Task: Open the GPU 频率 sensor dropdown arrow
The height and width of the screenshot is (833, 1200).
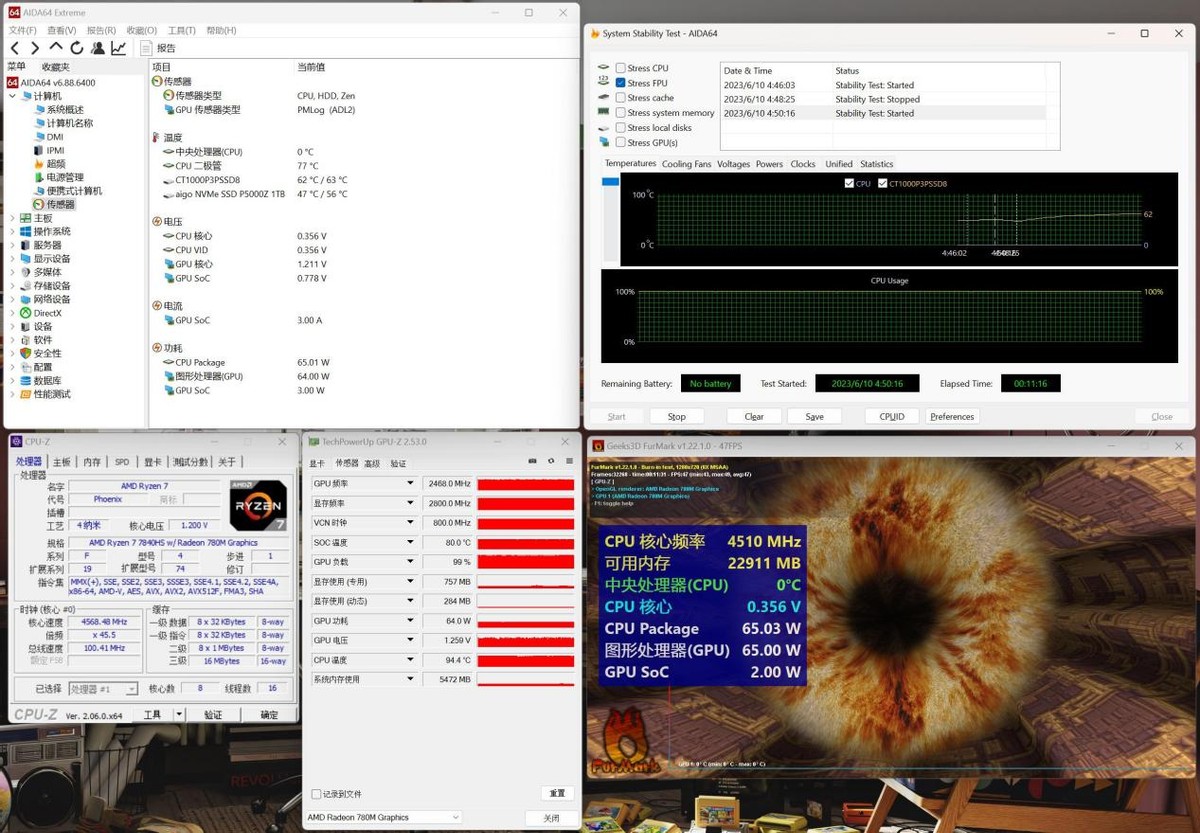Action: tap(409, 484)
